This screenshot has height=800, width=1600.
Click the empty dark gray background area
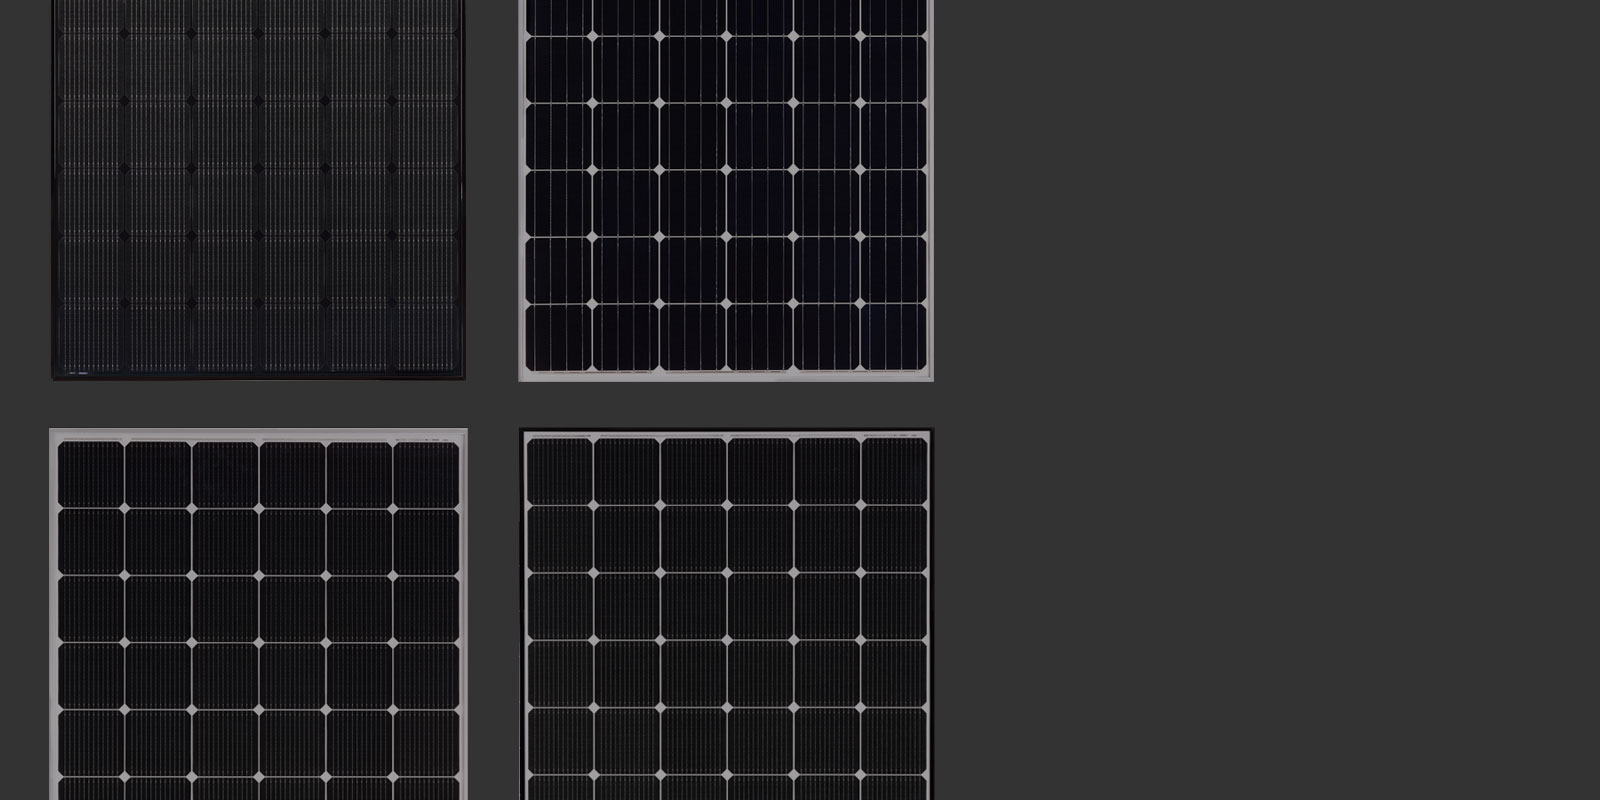(1260, 400)
